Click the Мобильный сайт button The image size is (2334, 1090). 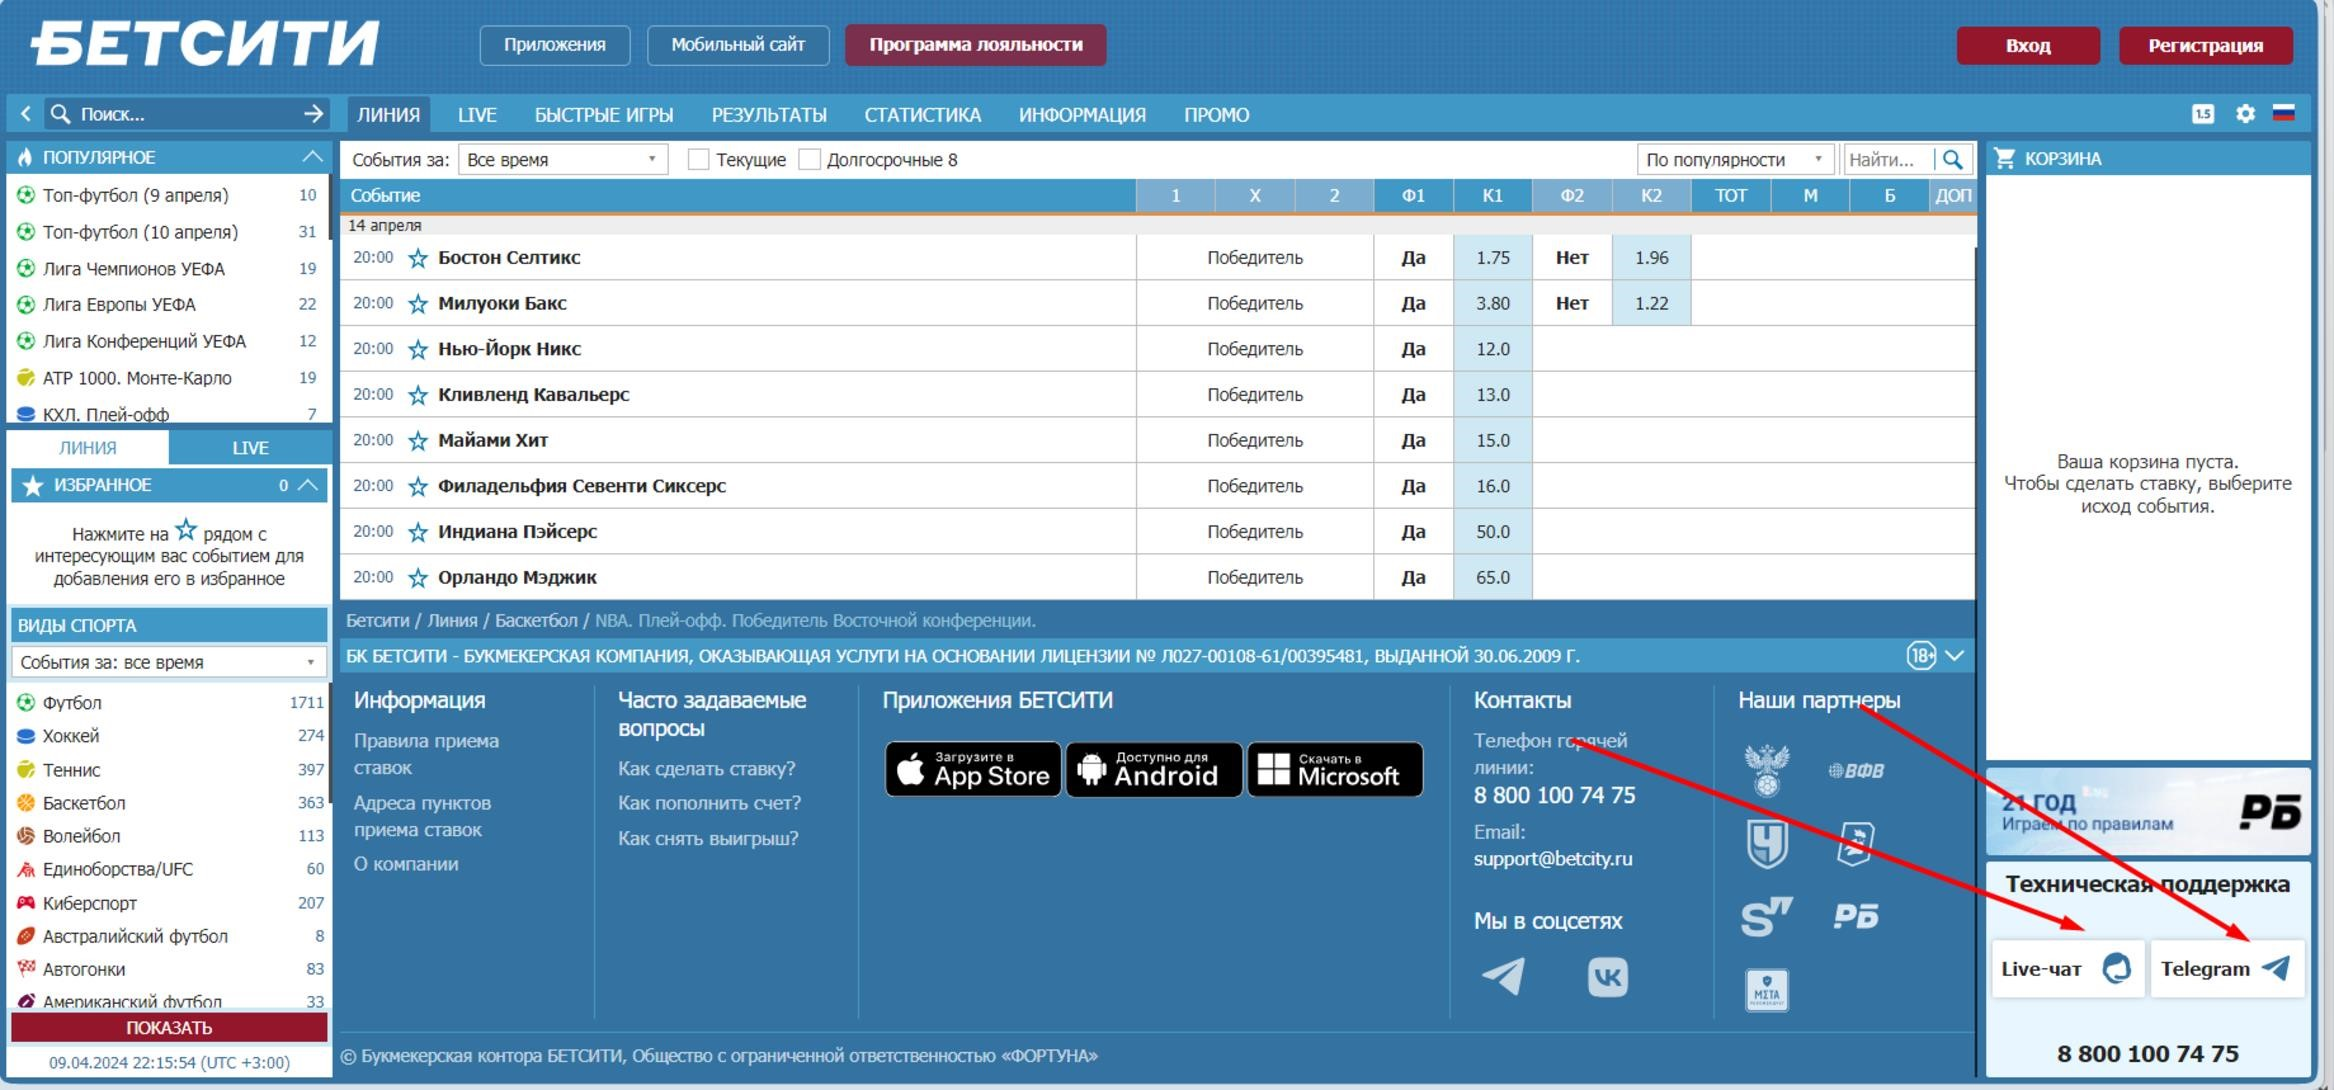(738, 45)
